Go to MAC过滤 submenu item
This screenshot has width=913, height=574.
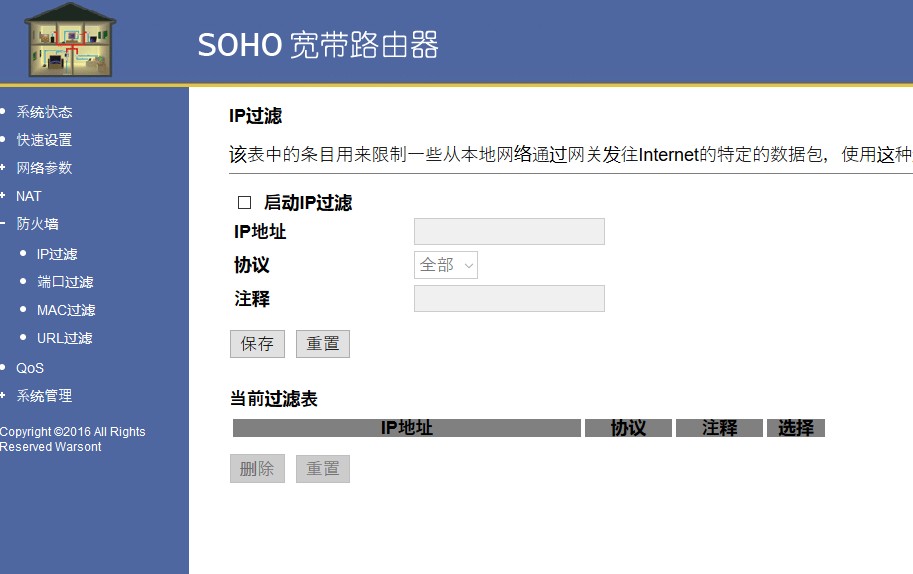[66, 310]
